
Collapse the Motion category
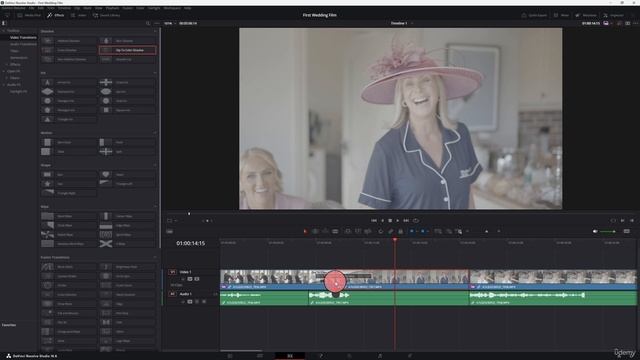(155, 133)
